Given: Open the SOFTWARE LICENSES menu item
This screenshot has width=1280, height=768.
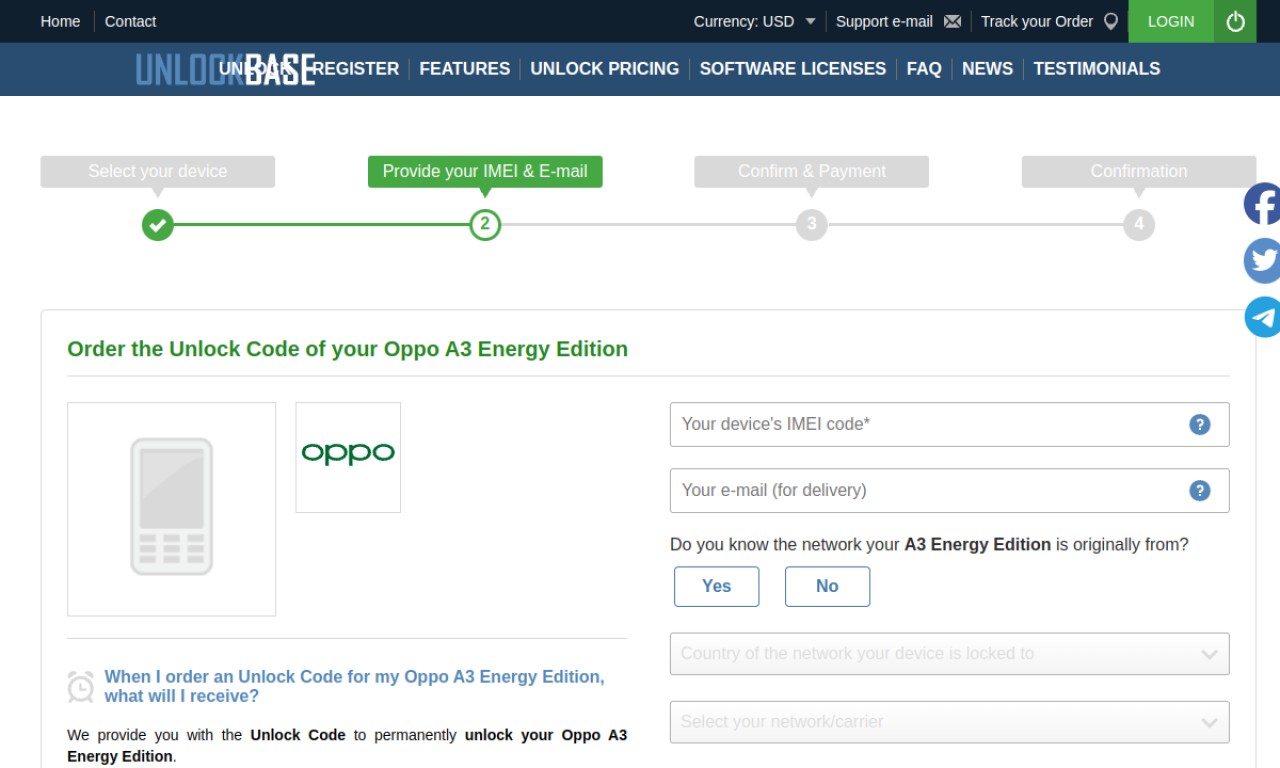Looking at the screenshot, I should (x=793, y=69).
